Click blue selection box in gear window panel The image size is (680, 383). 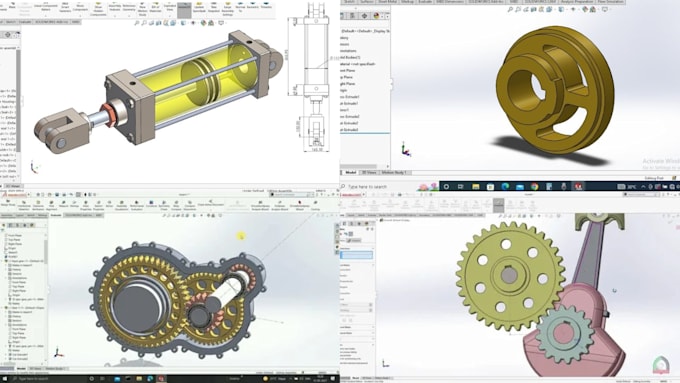(x=356, y=255)
